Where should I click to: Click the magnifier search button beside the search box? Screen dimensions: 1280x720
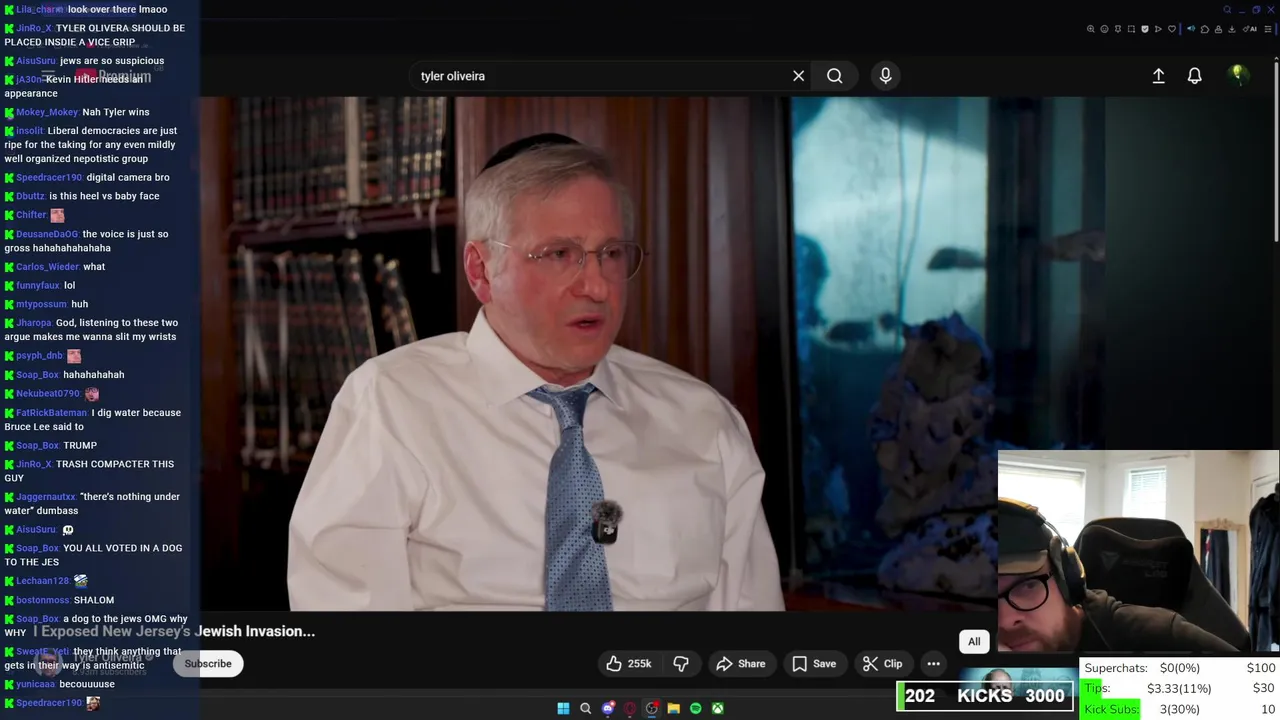[x=834, y=76]
